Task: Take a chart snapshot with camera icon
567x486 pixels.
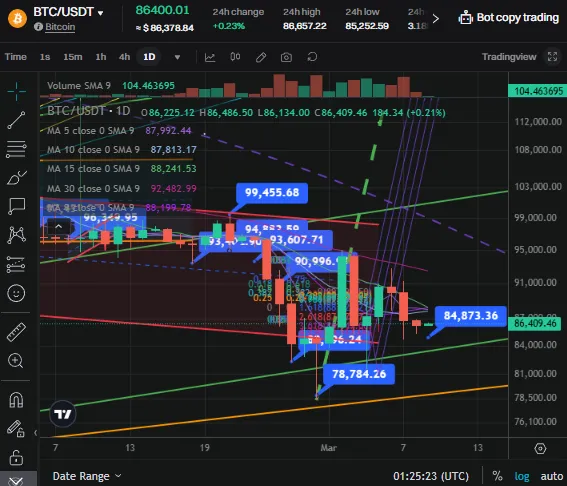Action: pyautogui.click(x=286, y=57)
